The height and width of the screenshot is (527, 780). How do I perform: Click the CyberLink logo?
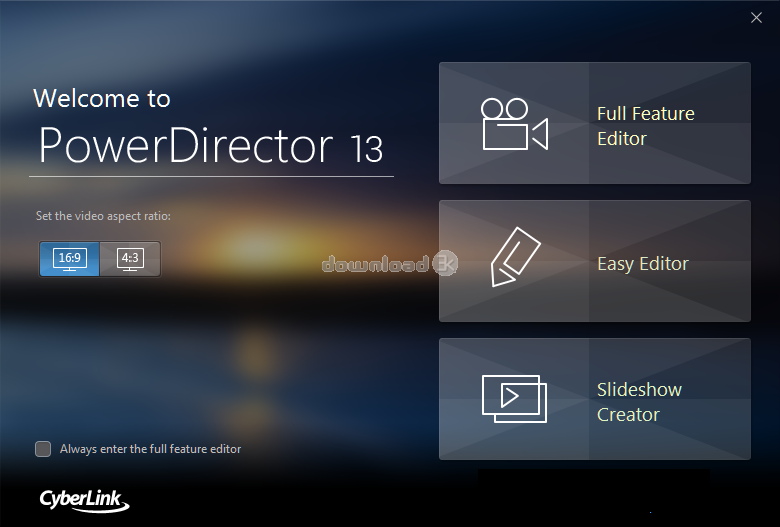click(x=85, y=500)
